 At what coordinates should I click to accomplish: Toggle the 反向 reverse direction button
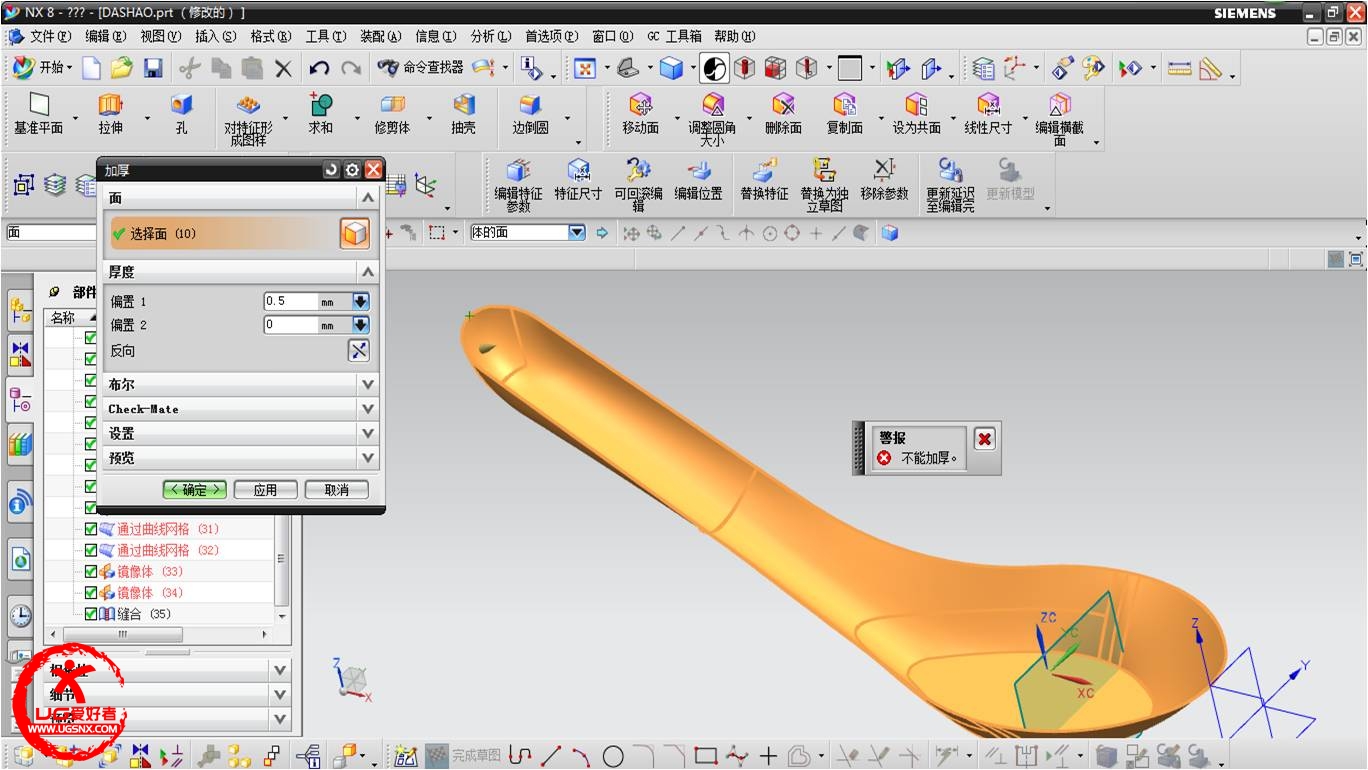[x=358, y=350]
